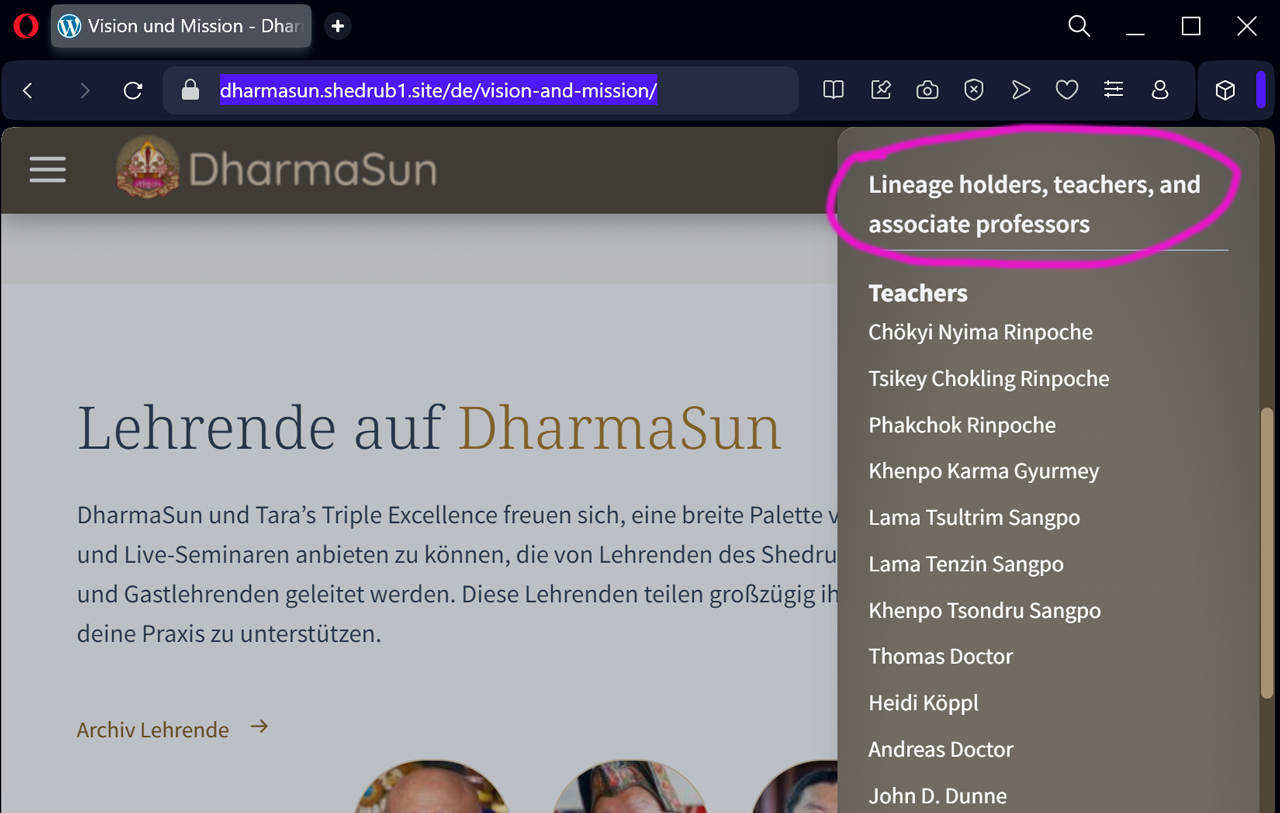Click the purple sidebar strip toggle
Screen dimensions: 1280x813
pos(1260,91)
